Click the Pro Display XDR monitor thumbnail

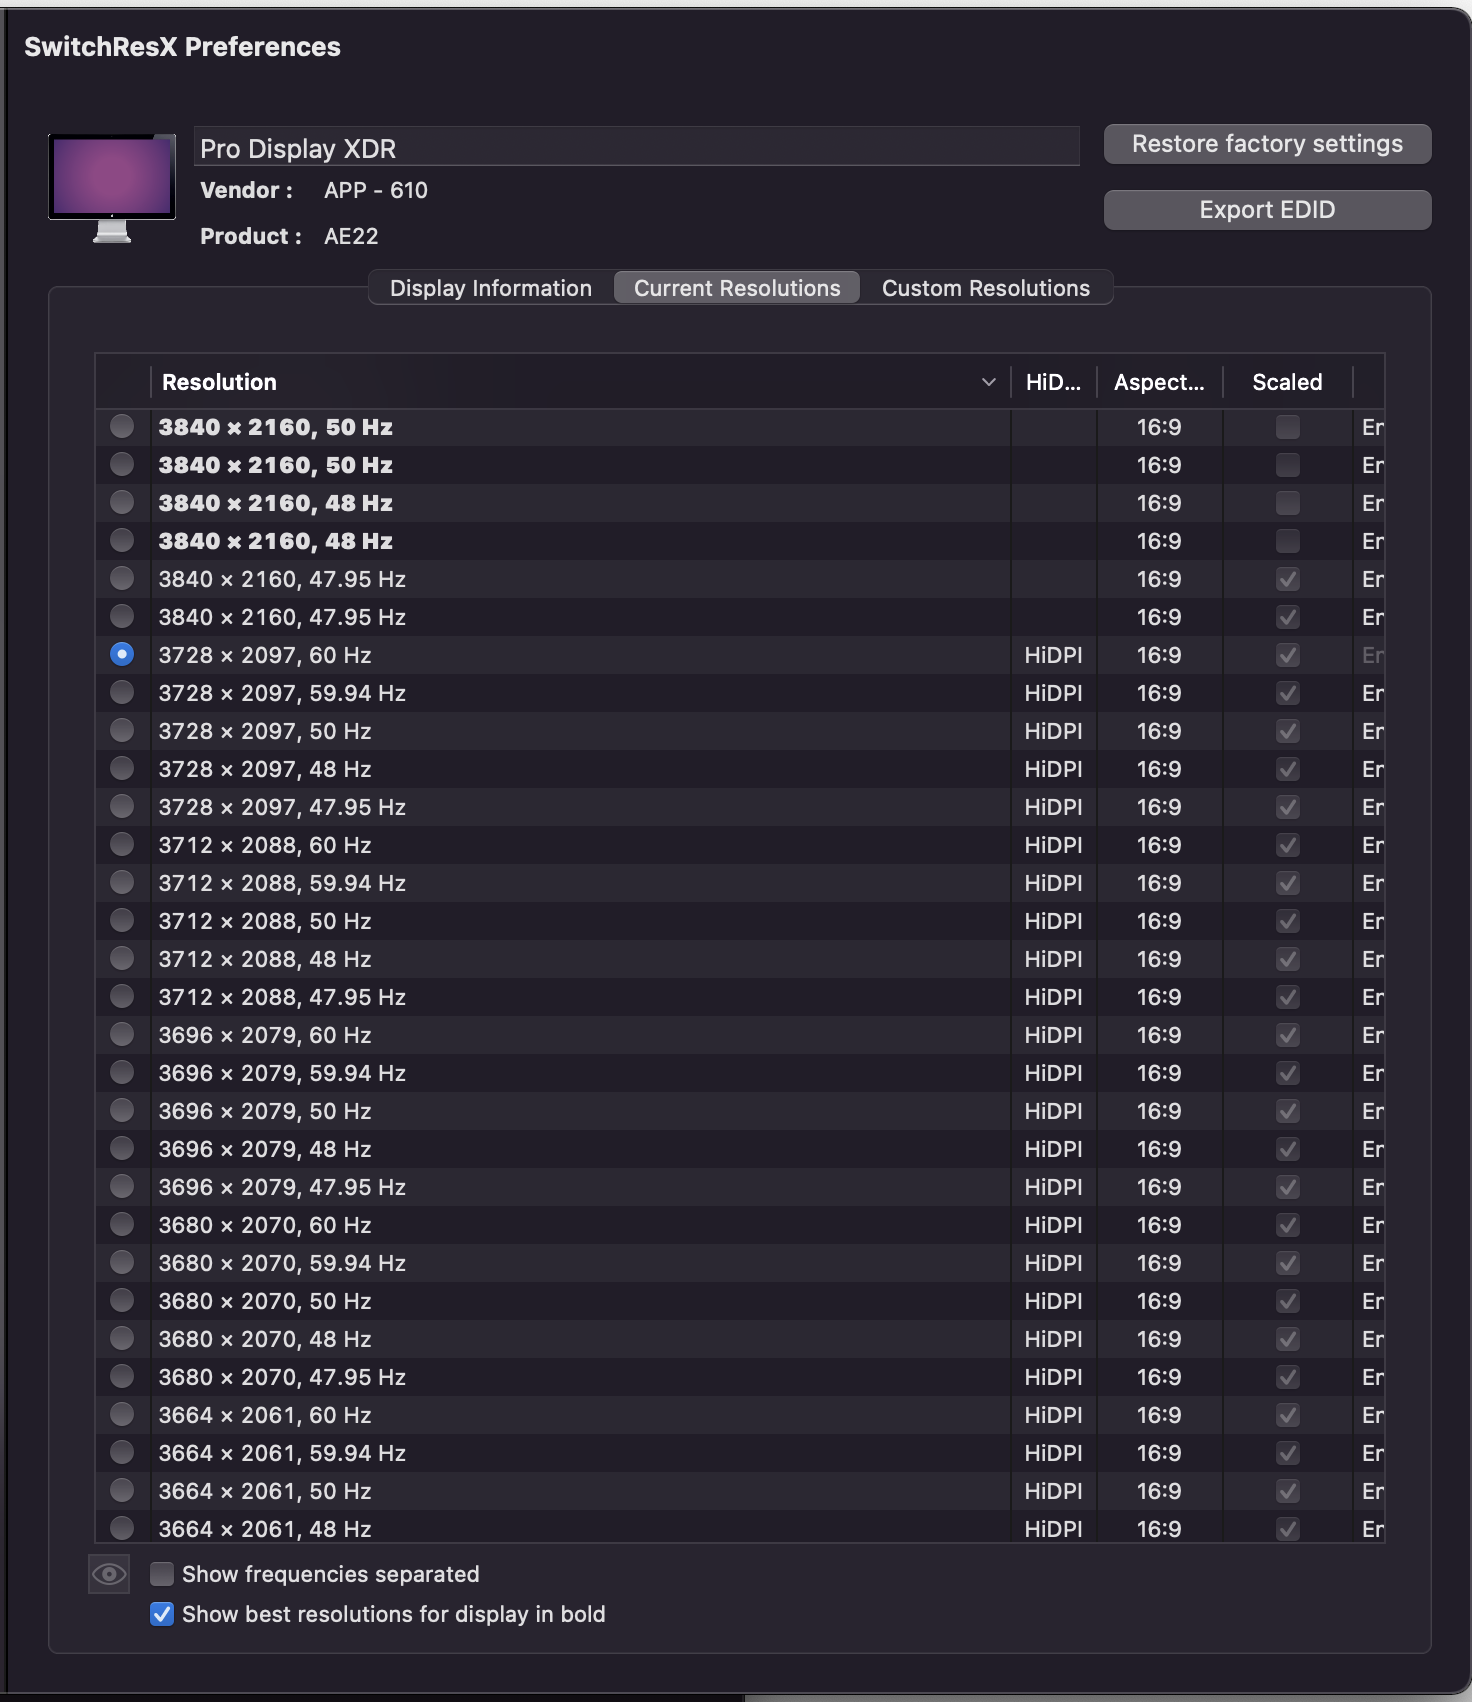coord(112,188)
